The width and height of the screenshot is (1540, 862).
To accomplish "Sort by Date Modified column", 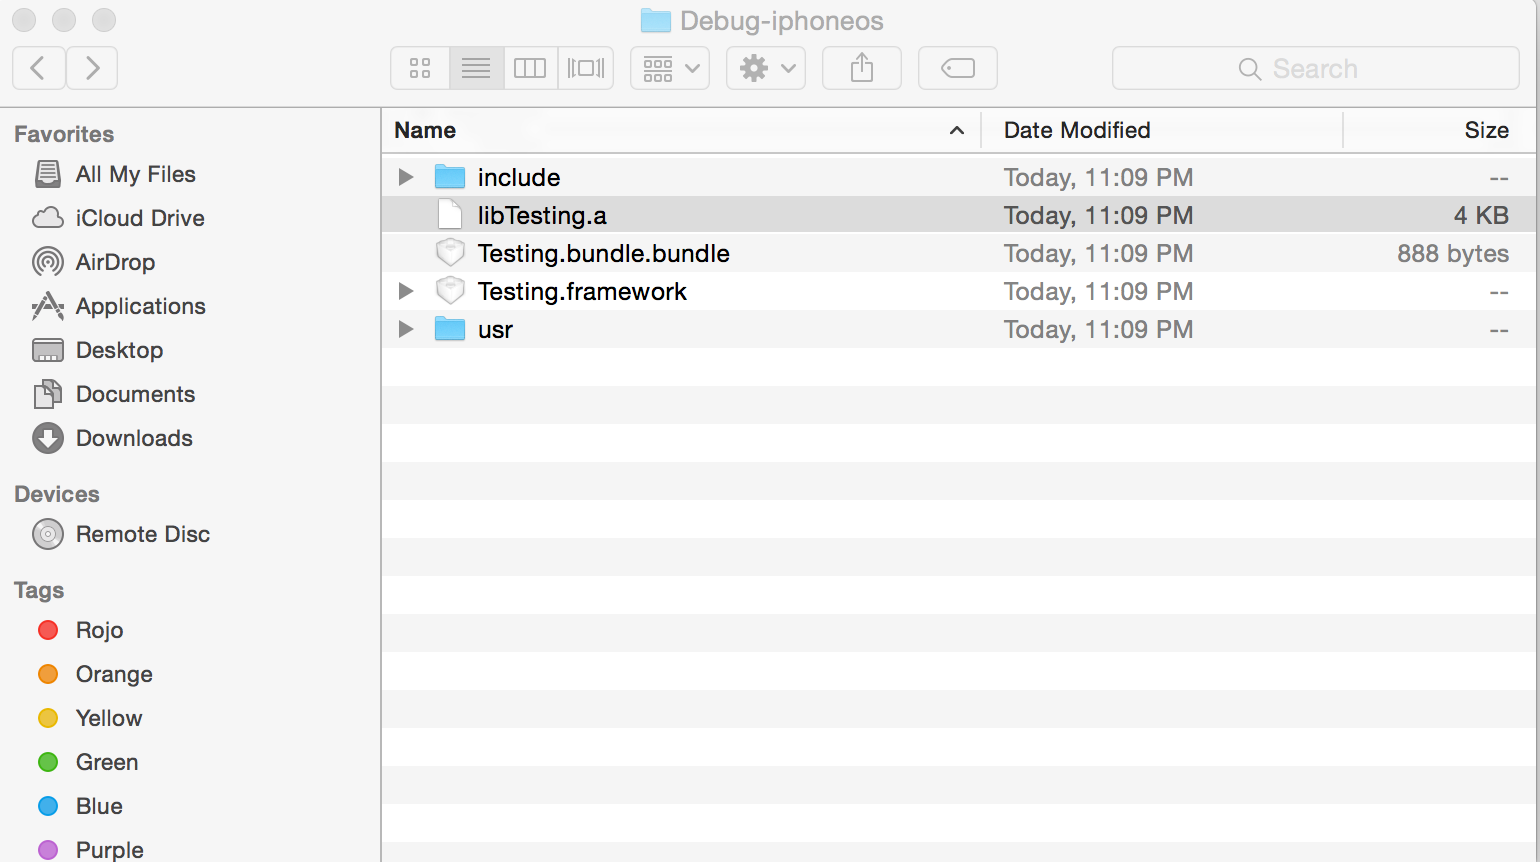I will 1162,130.
